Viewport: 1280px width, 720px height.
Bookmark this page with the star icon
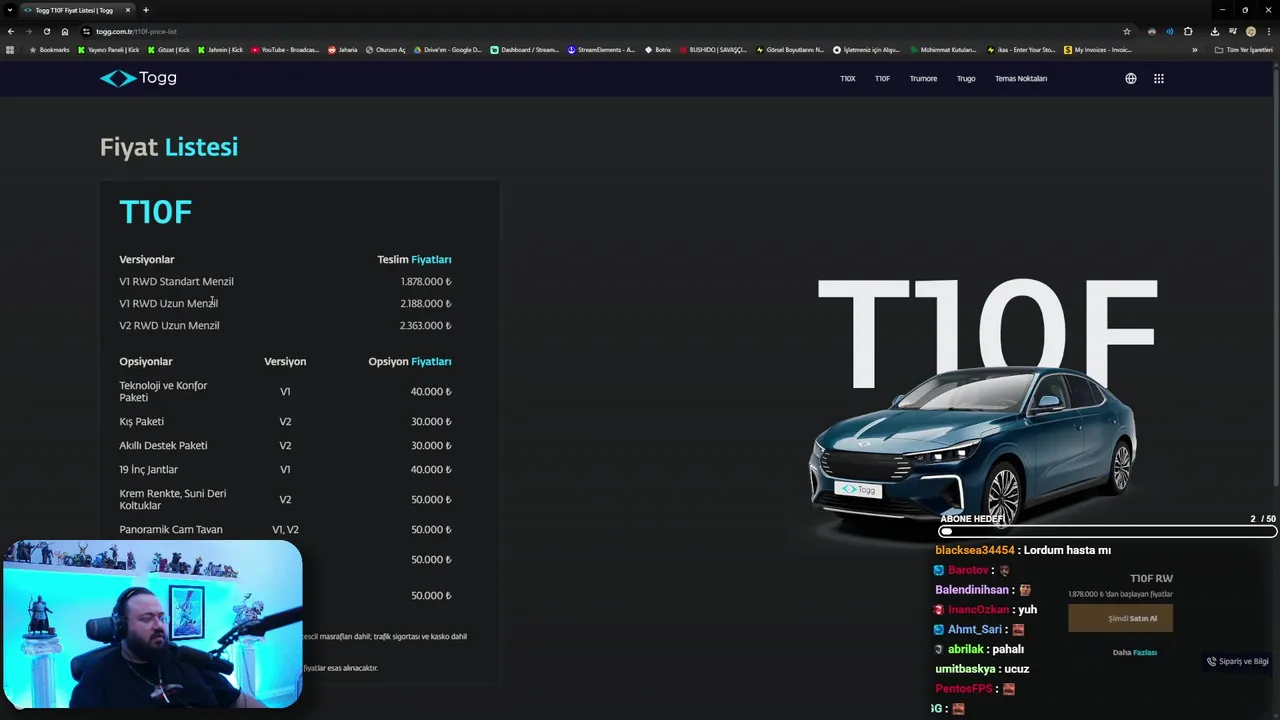pos(1127,31)
